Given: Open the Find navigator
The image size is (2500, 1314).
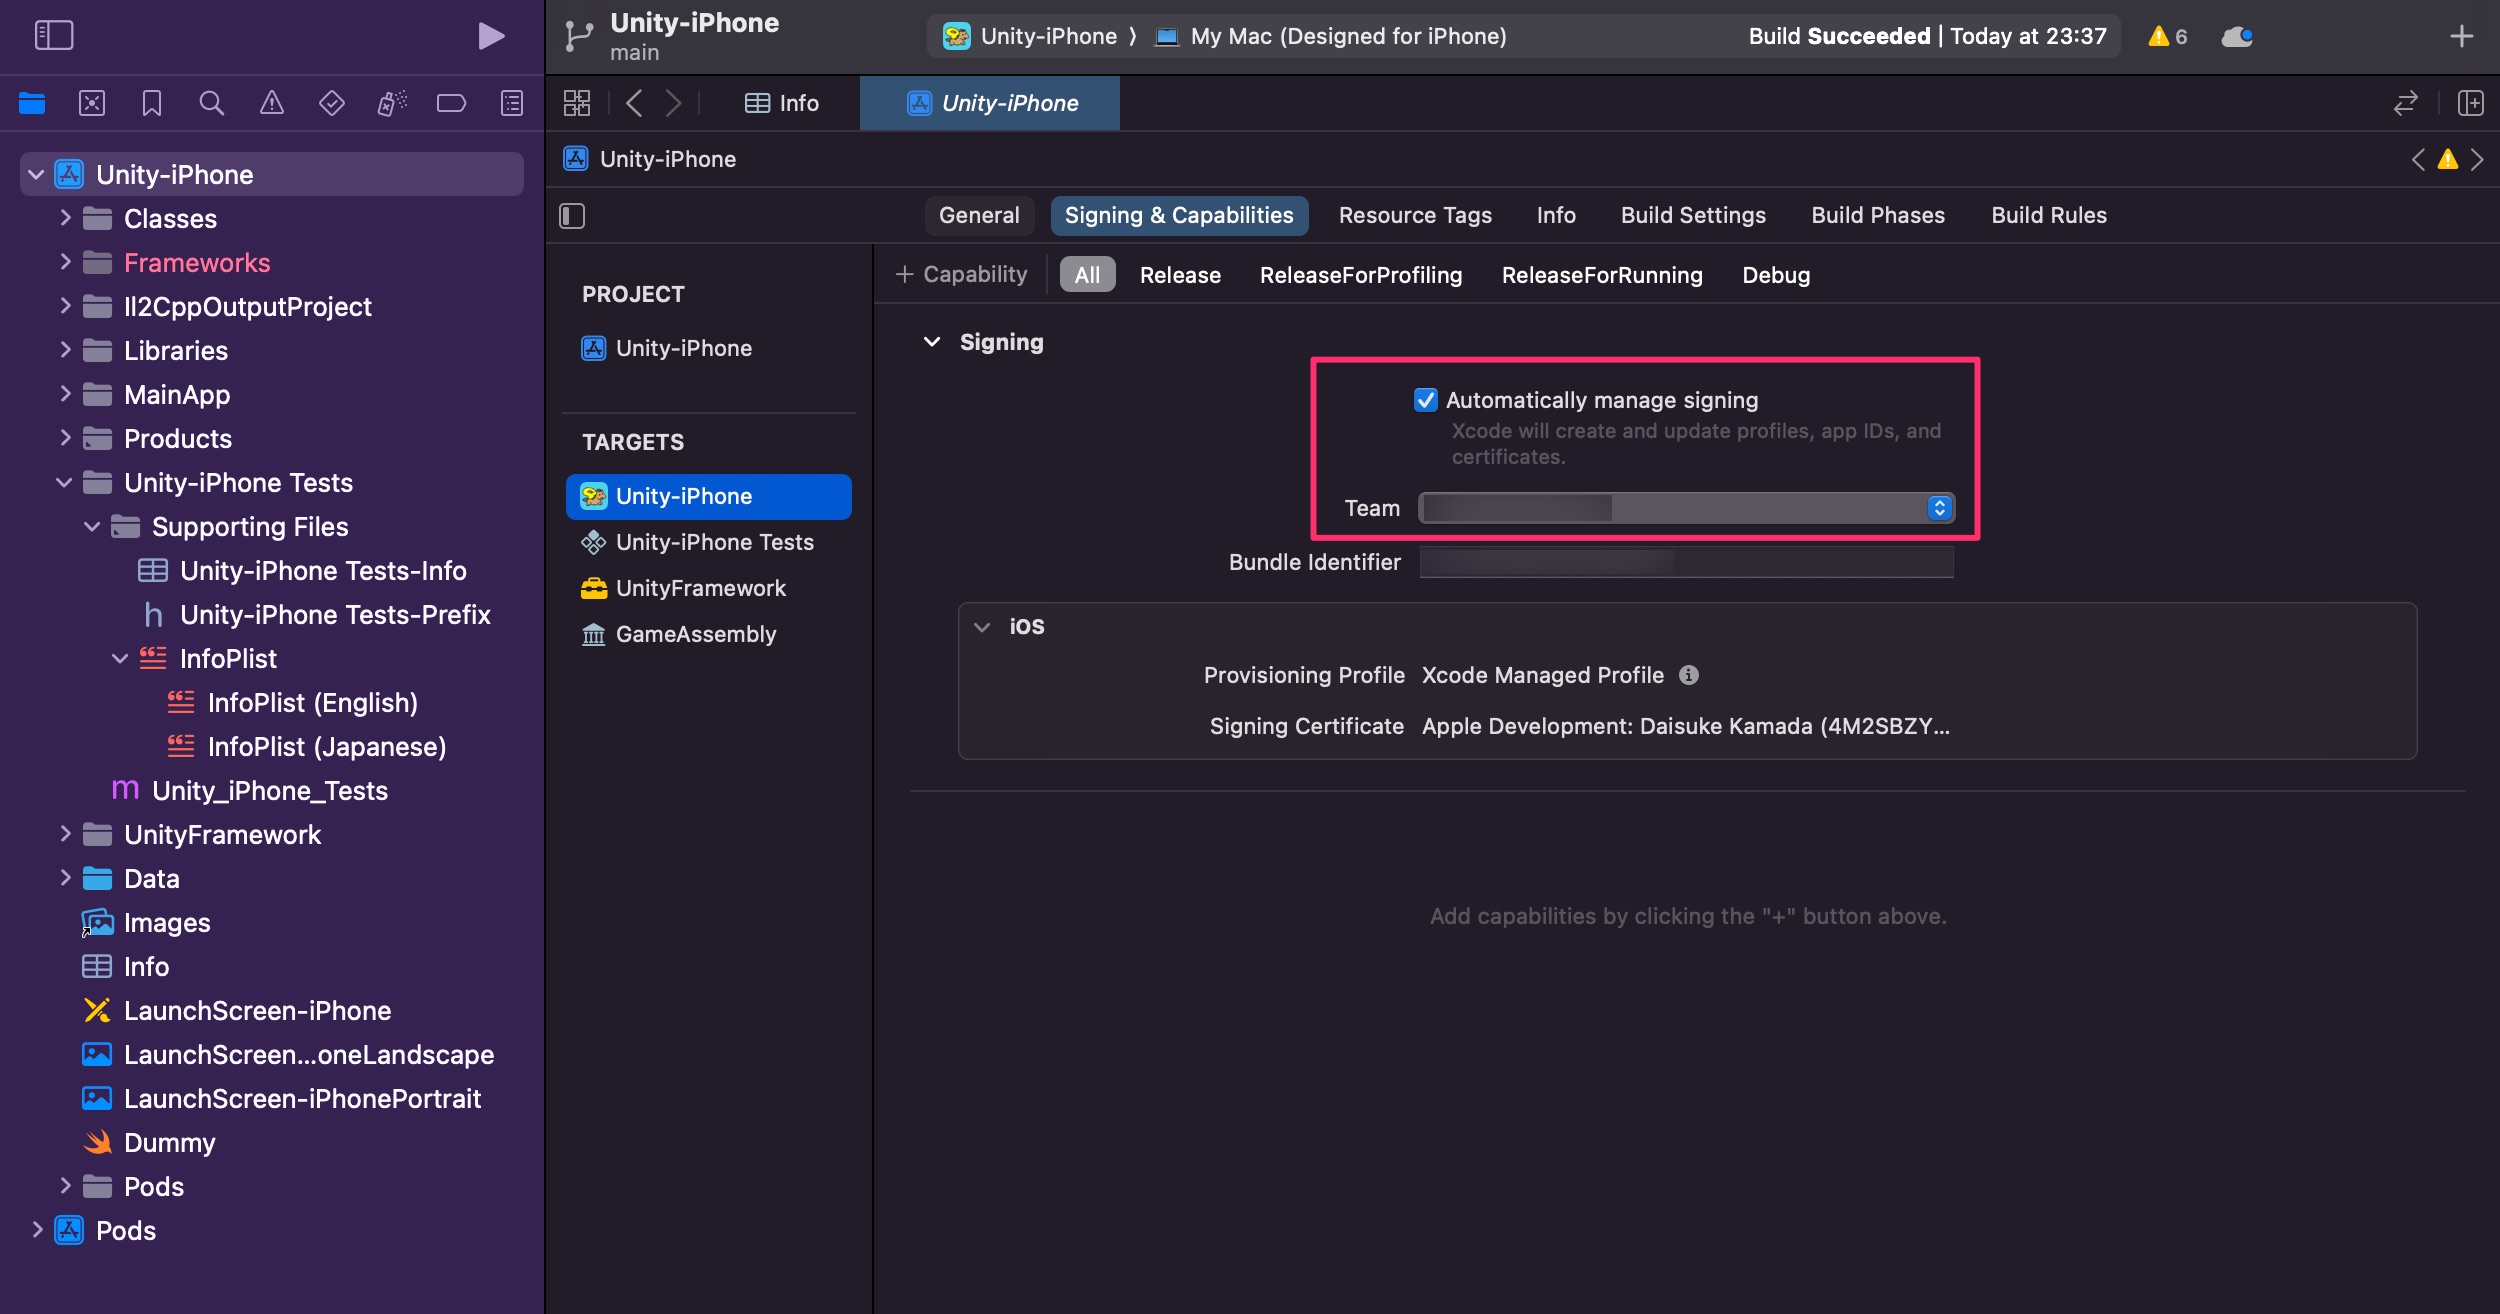Looking at the screenshot, I should (x=211, y=103).
